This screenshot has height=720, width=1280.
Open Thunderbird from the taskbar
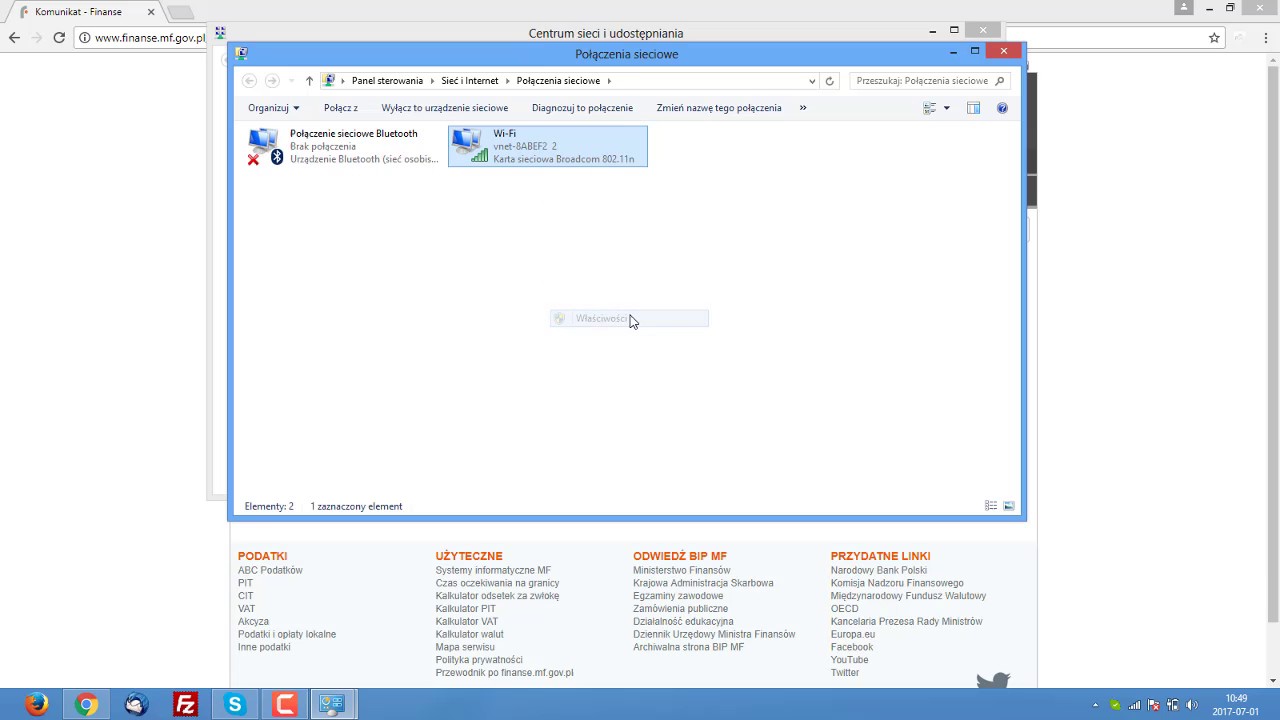(x=136, y=704)
